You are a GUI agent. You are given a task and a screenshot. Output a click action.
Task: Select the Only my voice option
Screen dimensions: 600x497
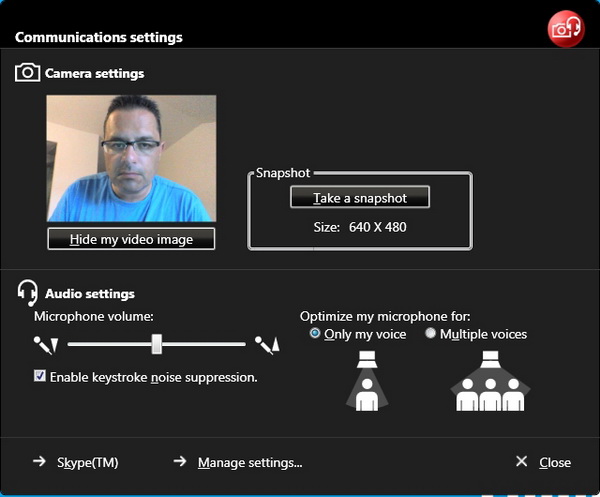tap(316, 334)
